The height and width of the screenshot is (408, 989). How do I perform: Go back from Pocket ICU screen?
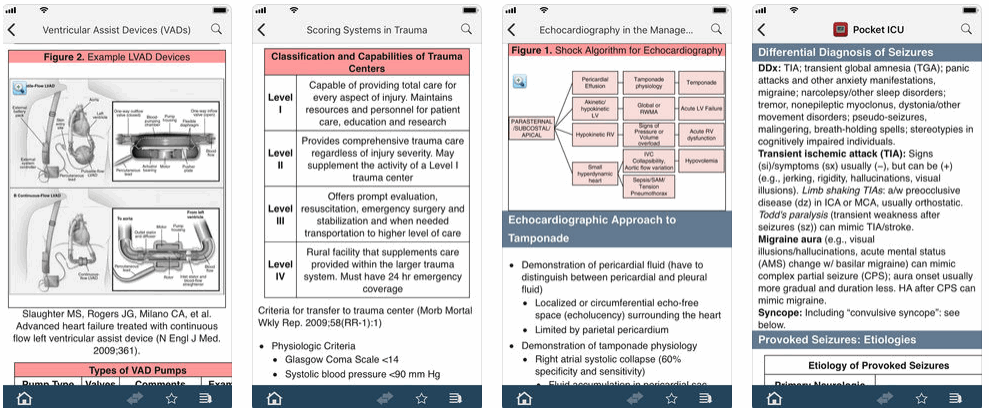[x=761, y=30]
